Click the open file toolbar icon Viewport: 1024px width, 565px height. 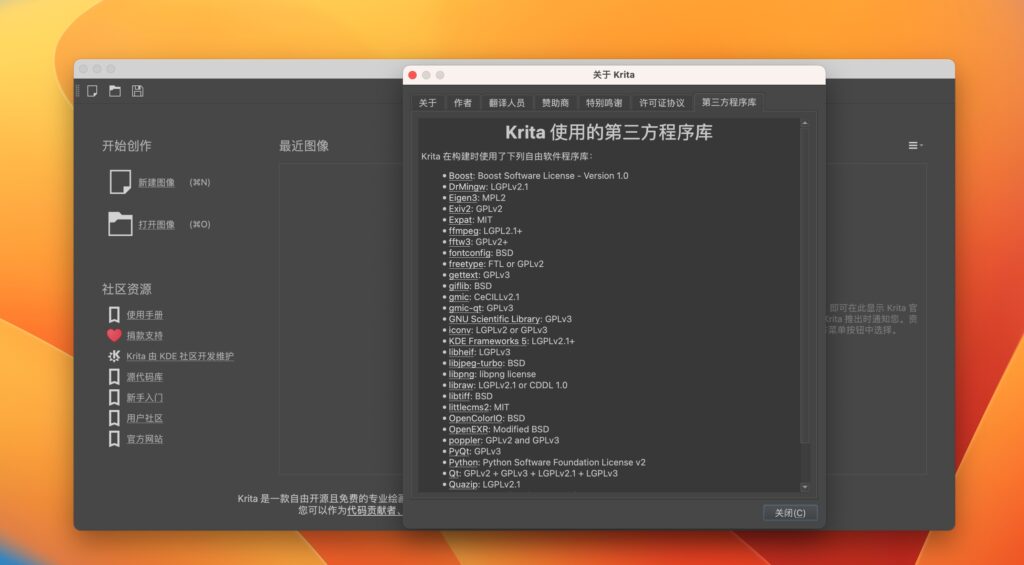[x=115, y=91]
